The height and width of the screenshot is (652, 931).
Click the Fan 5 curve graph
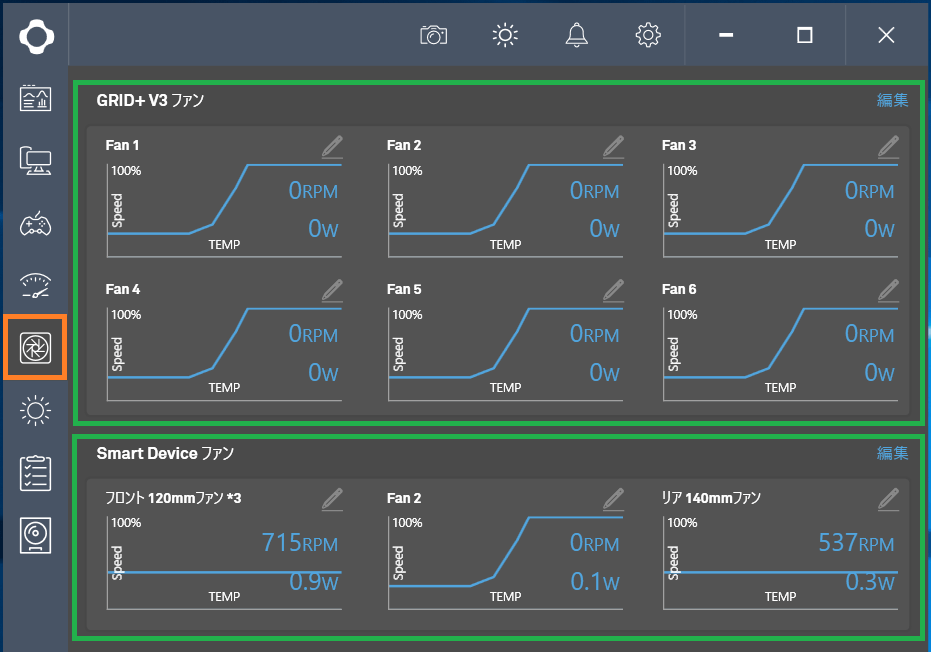click(505, 354)
